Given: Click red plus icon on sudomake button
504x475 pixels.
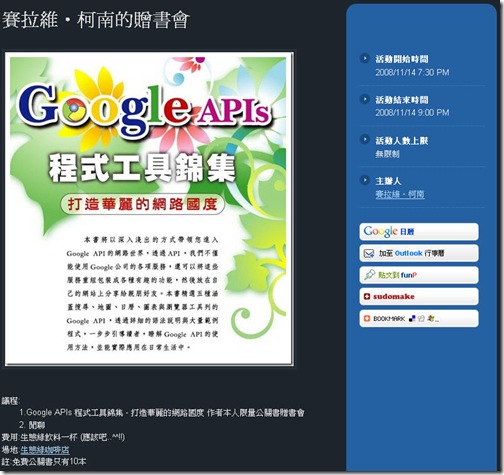Looking at the screenshot, I should click(x=367, y=296).
